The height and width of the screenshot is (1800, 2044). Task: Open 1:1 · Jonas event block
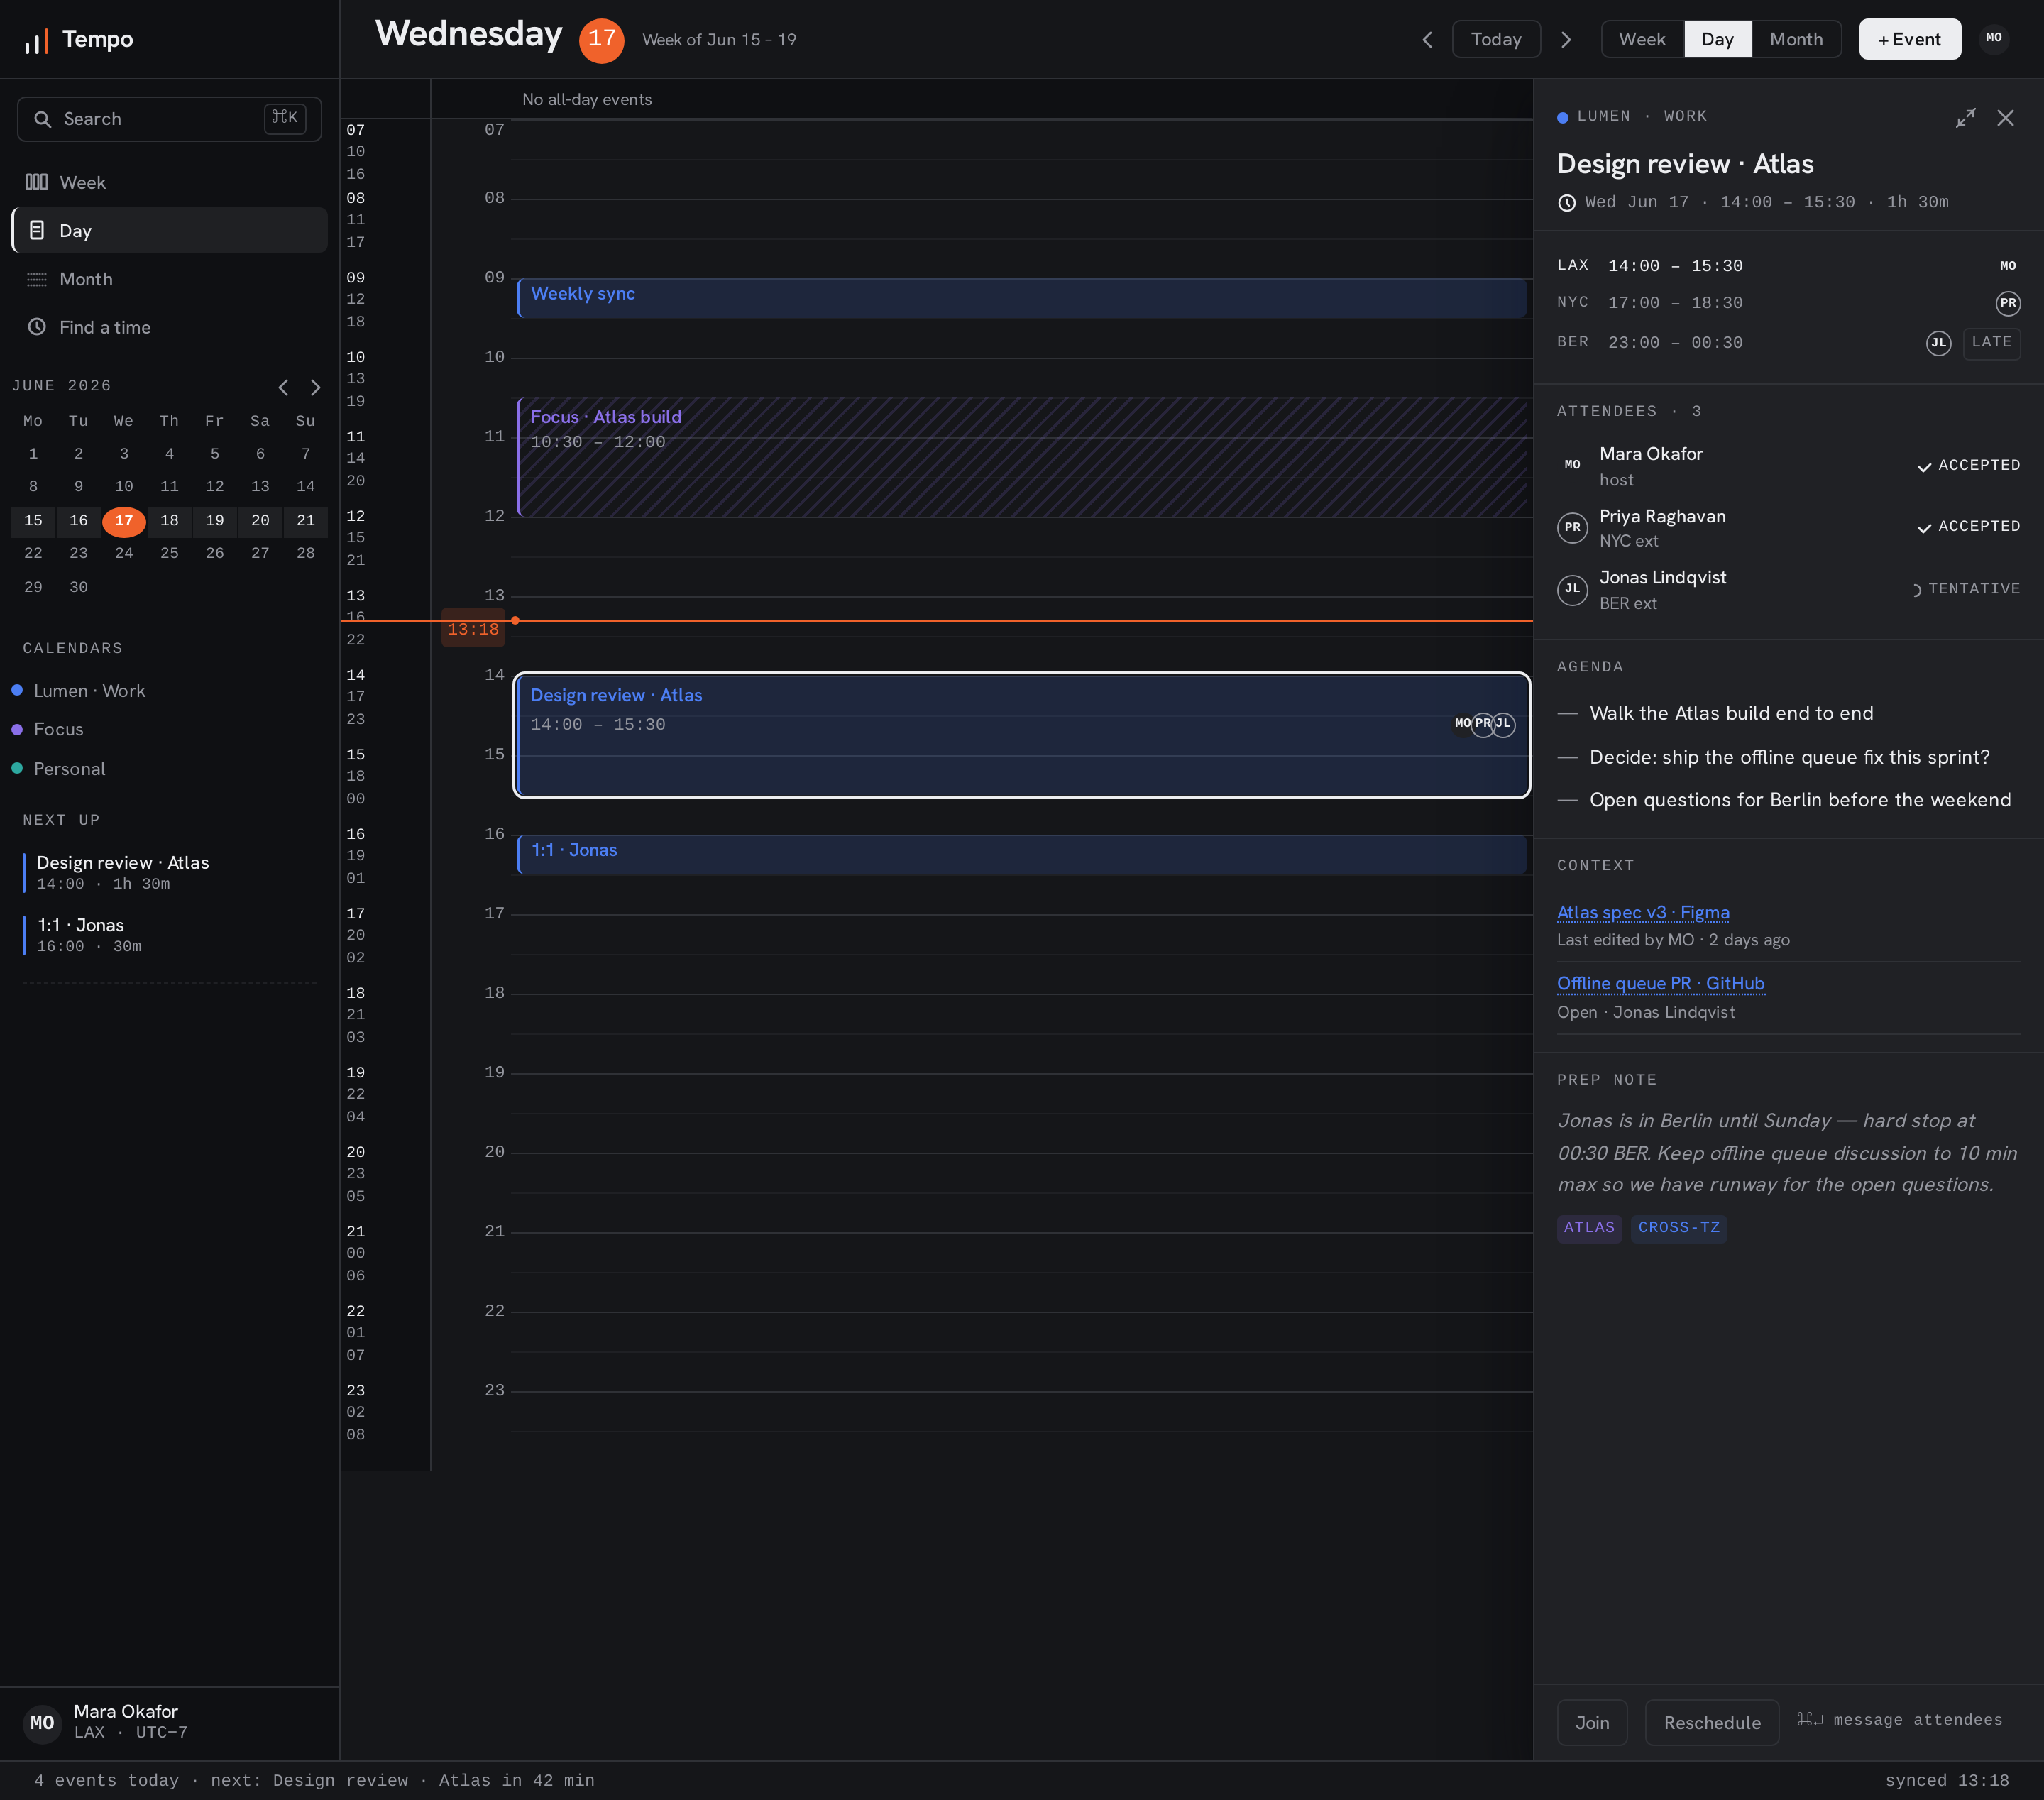click(1021, 855)
